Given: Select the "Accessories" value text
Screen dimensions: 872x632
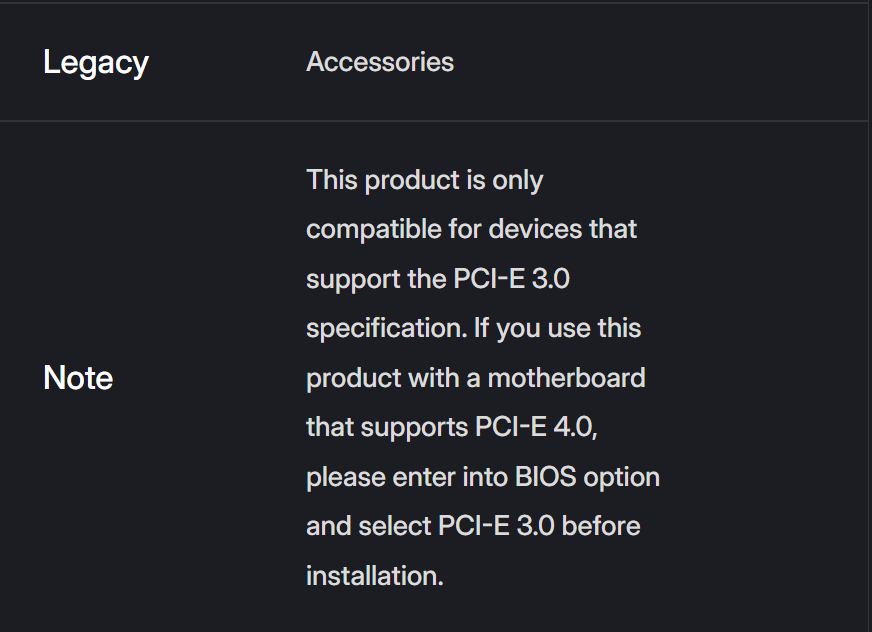Looking at the screenshot, I should tap(380, 62).
